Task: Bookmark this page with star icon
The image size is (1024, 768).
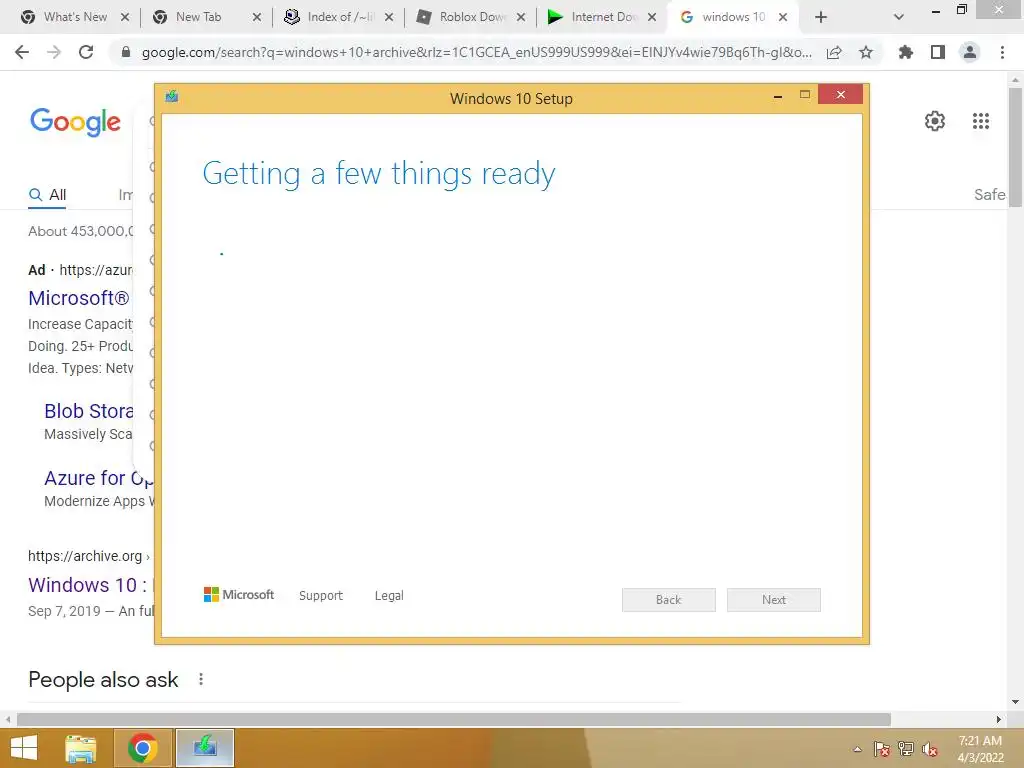Action: point(866,52)
